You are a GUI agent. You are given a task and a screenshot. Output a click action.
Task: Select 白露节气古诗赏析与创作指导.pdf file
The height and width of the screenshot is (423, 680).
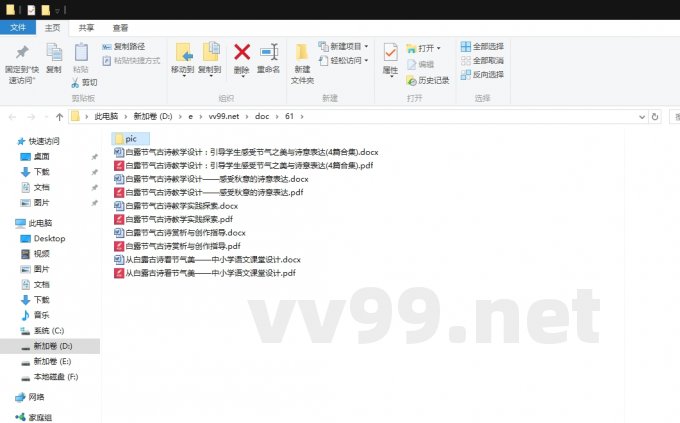[177, 246]
